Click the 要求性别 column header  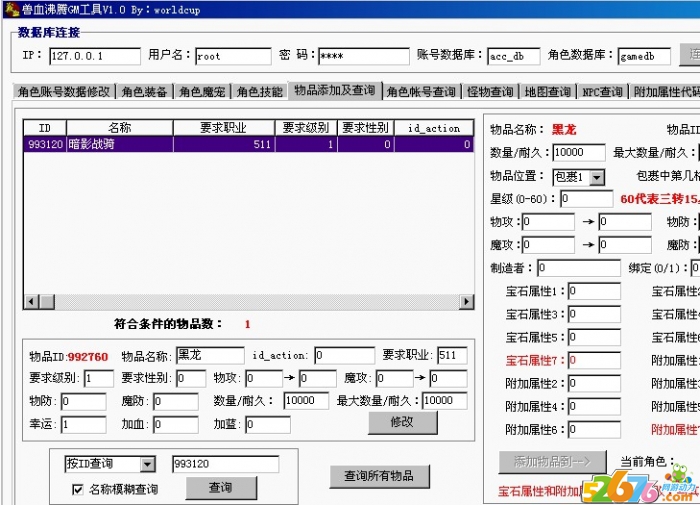point(366,128)
